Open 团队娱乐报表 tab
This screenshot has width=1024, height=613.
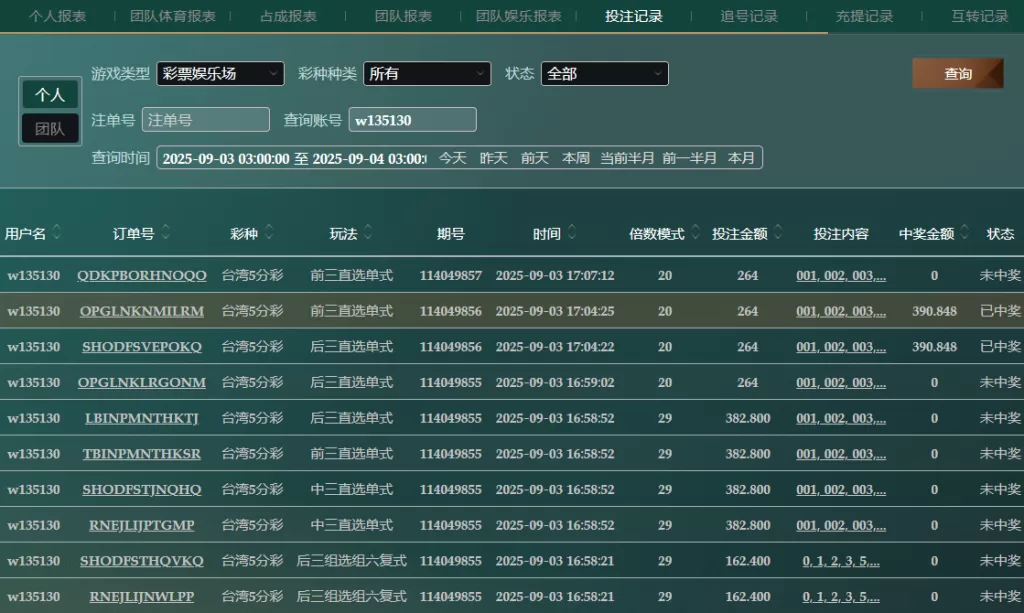coord(519,16)
